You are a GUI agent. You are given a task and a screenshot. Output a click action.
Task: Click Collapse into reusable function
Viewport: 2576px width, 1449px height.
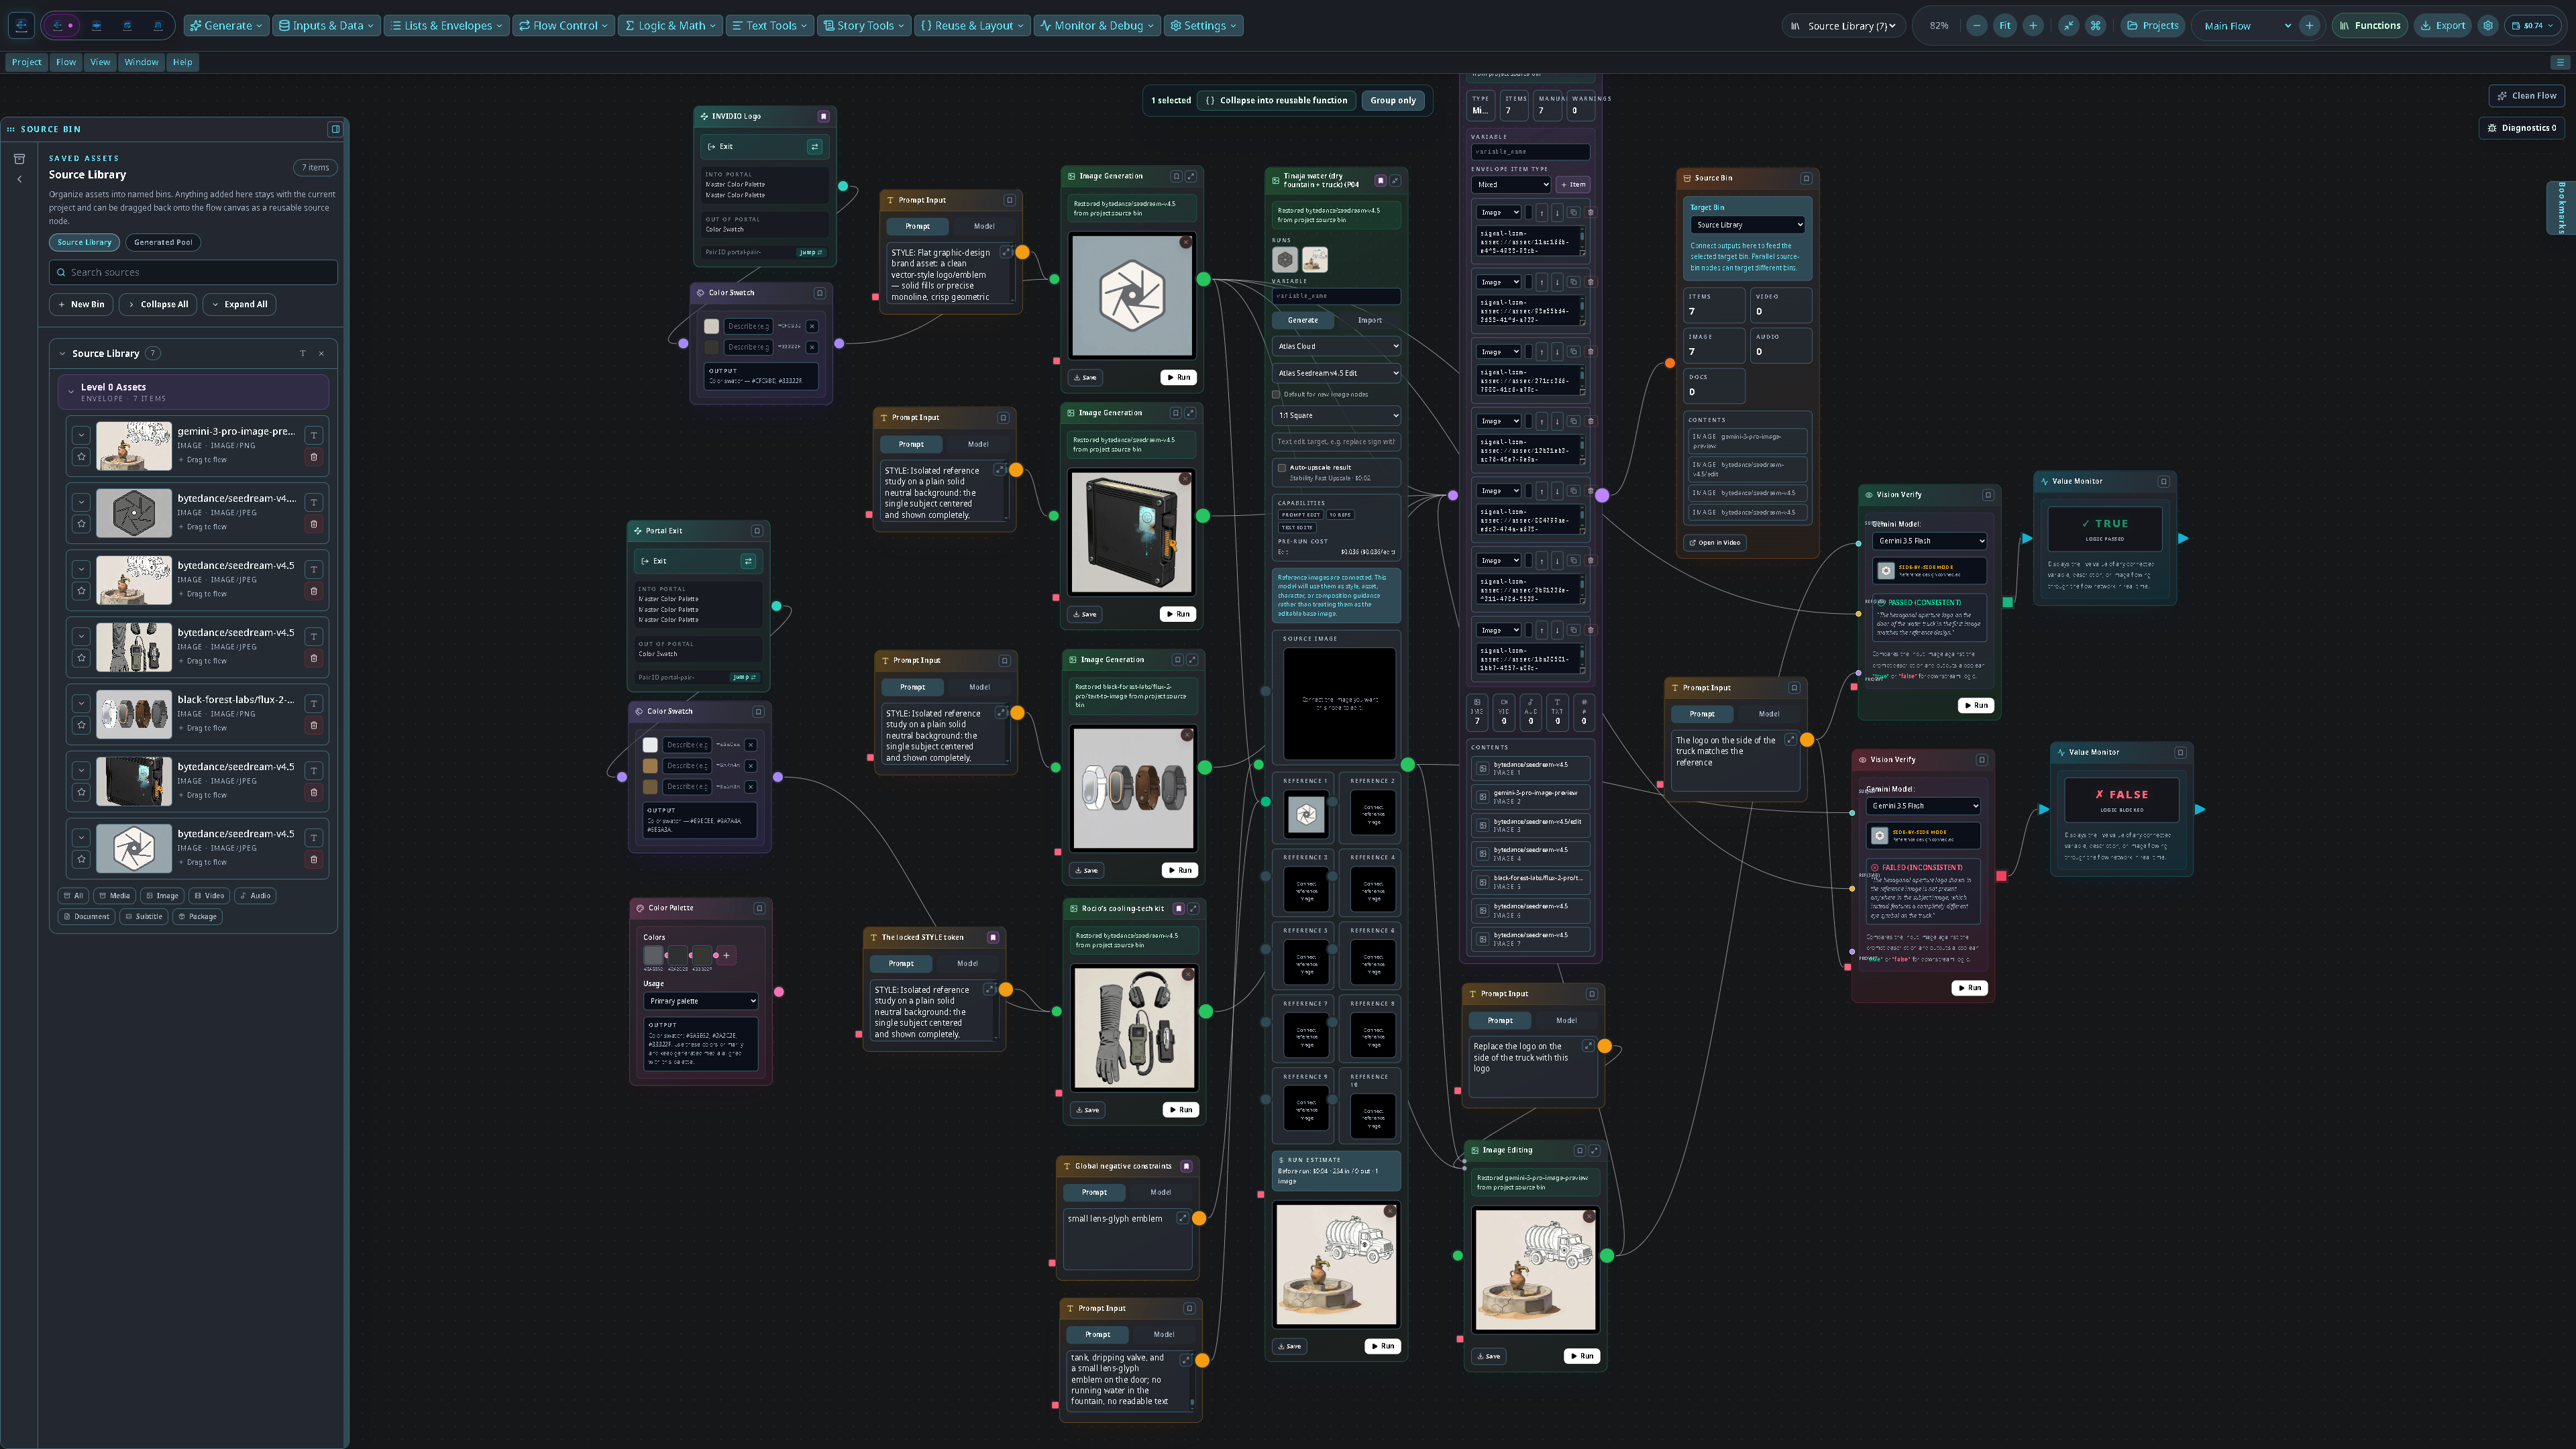tap(1276, 100)
